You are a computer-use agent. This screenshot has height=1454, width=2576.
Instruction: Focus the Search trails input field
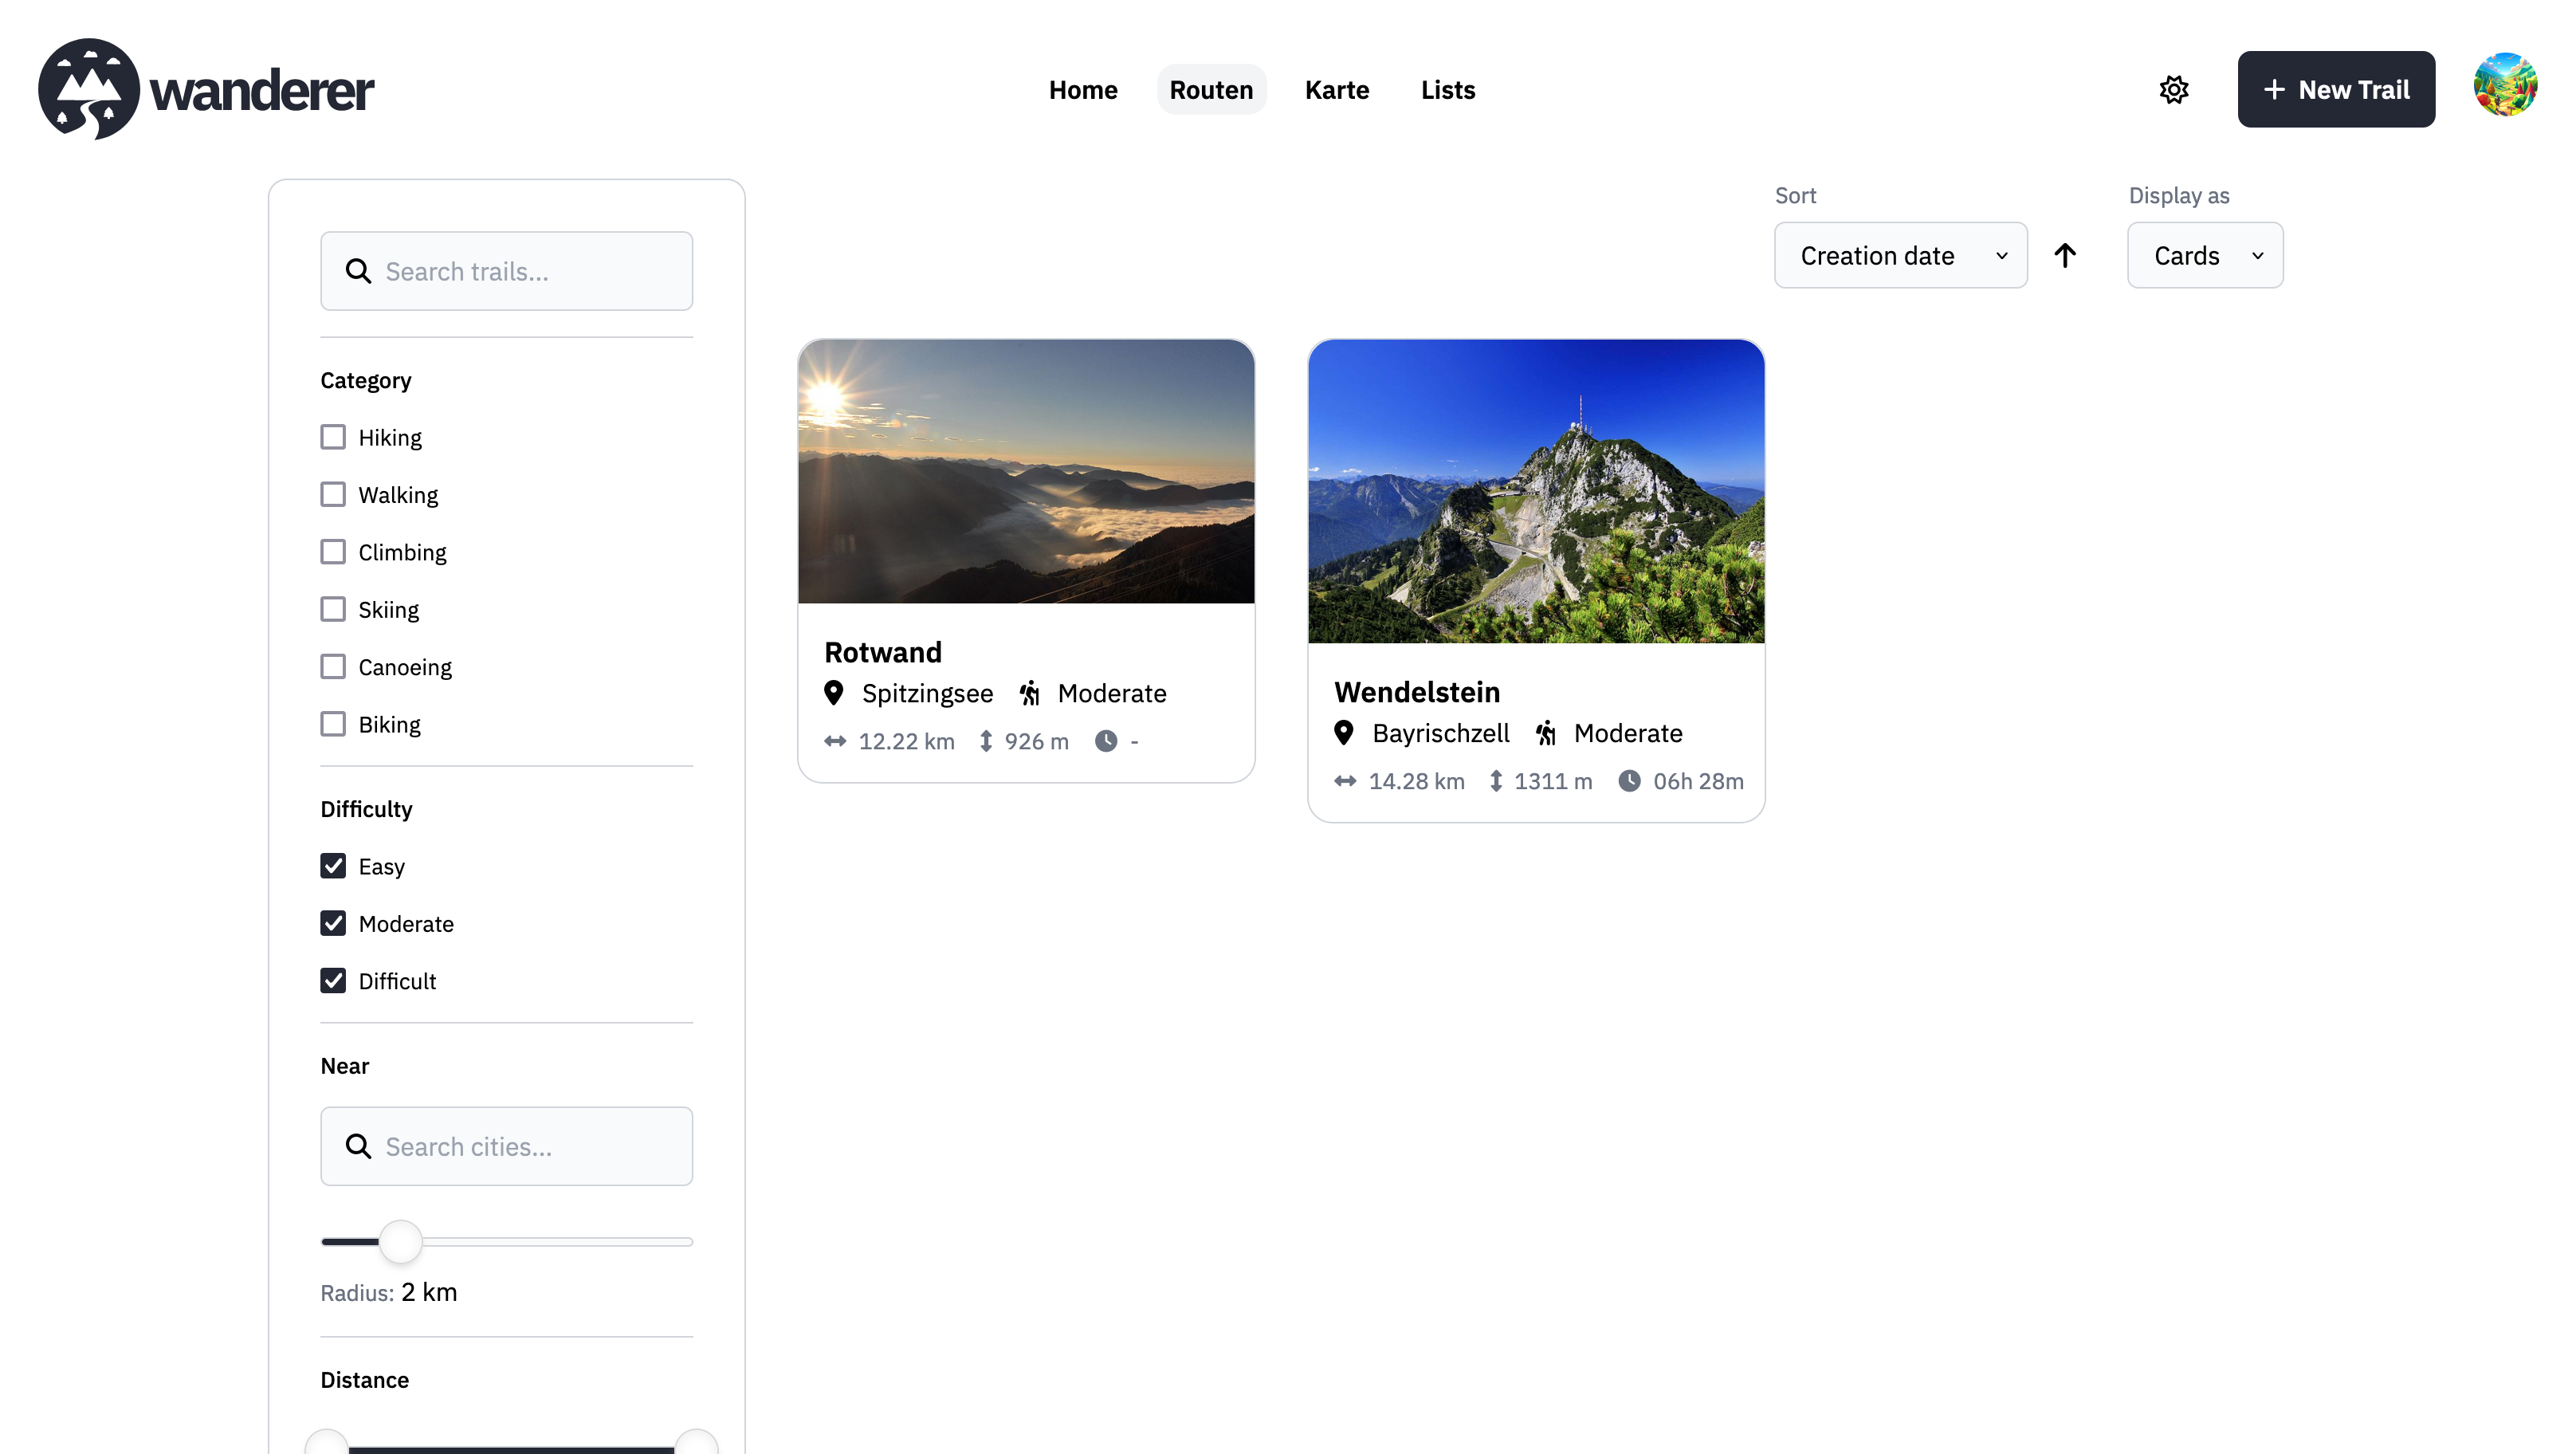click(x=507, y=271)
